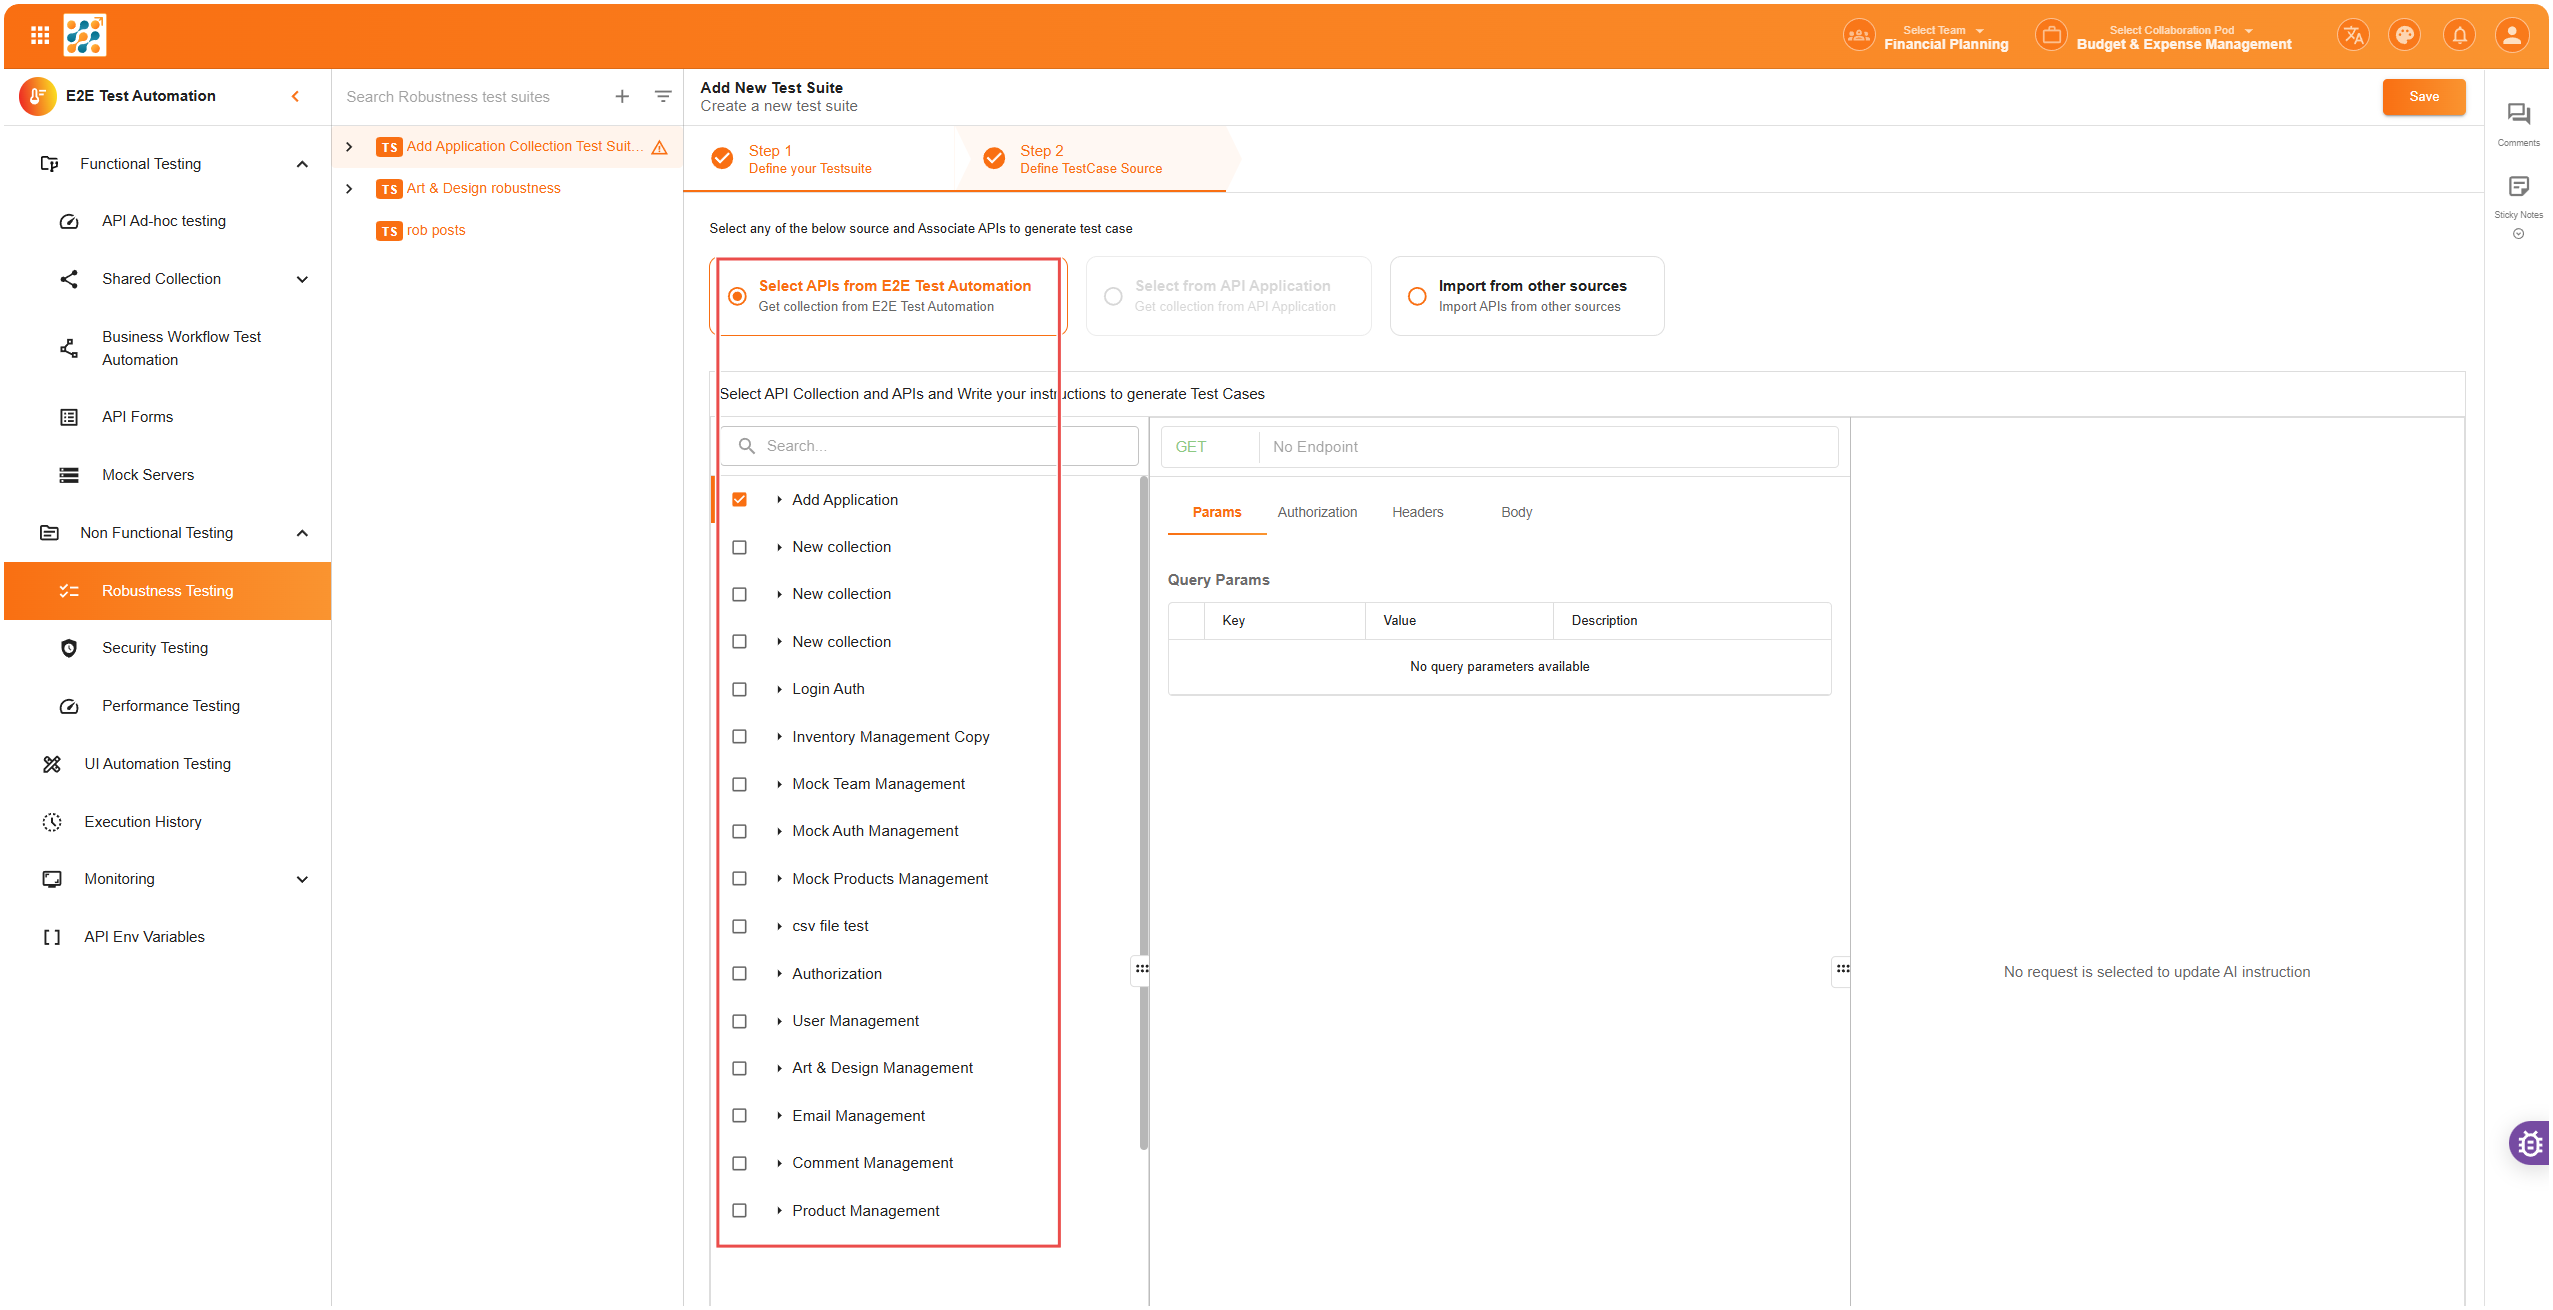2553x1310 pixels.
Task: Expand the Shared Collection menu
Action: pyautogui.click(x=302, y=280)
